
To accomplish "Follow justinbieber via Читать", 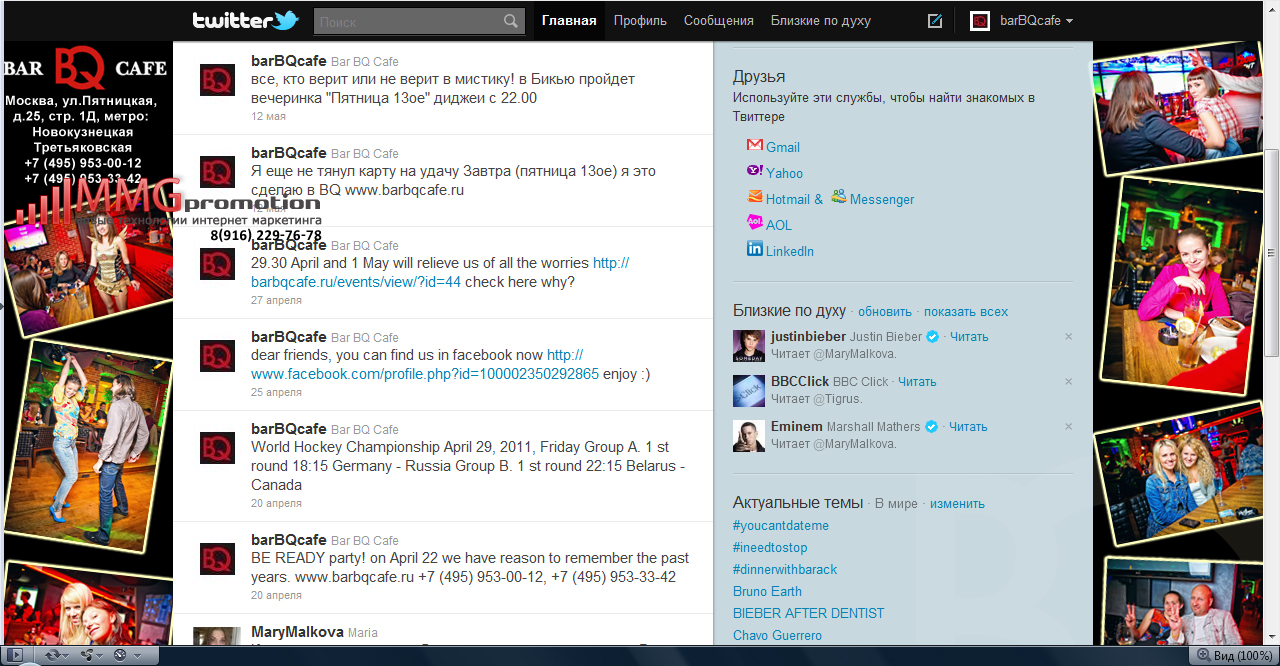I will tap(969, 337).
